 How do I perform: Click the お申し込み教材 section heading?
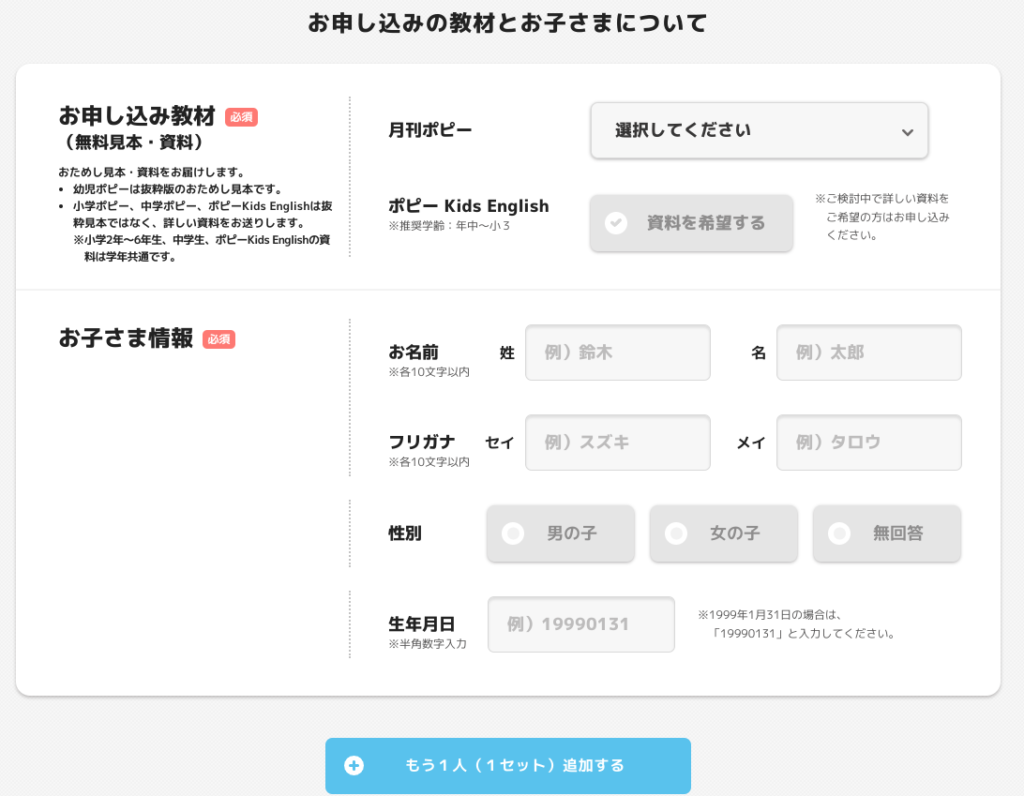137,116
